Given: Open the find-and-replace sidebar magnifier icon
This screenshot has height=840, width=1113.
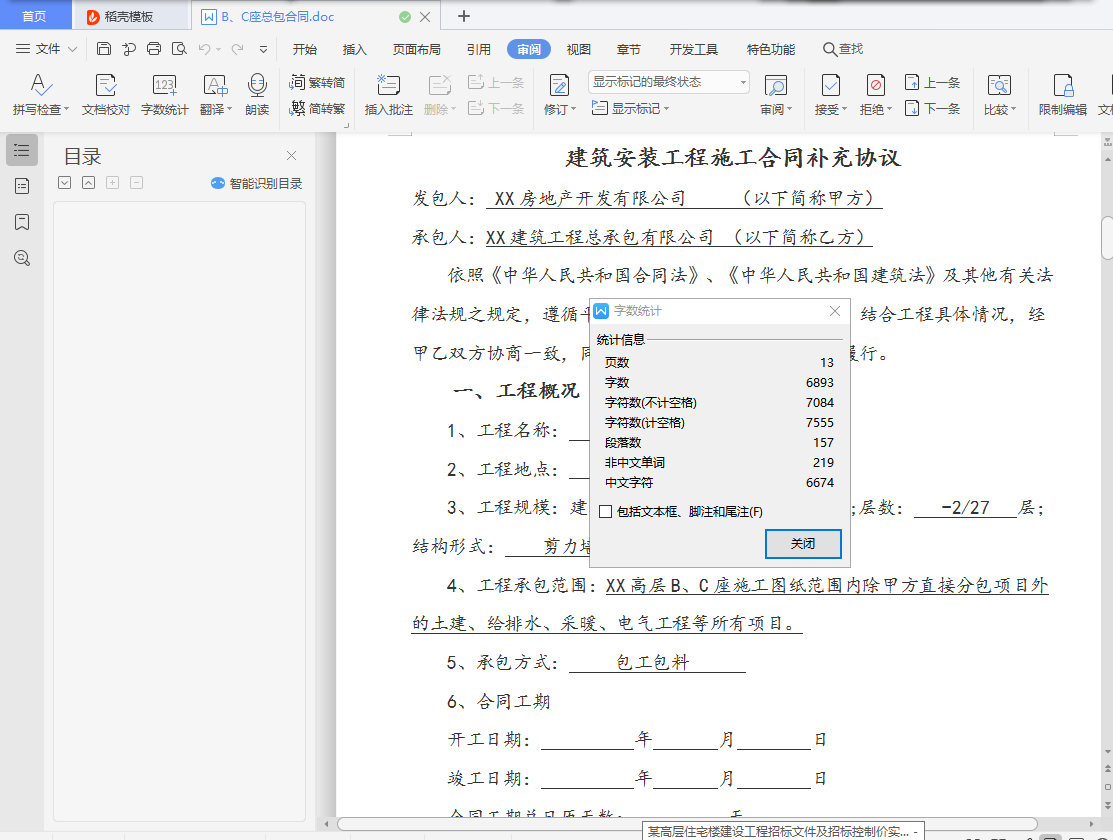Looking at the screenshot, I should tap(22, 258).
